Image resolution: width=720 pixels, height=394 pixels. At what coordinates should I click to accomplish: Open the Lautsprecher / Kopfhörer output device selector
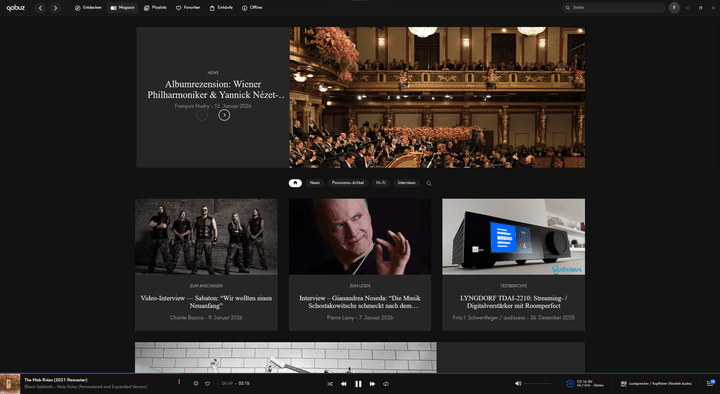[x=656, y=383]
